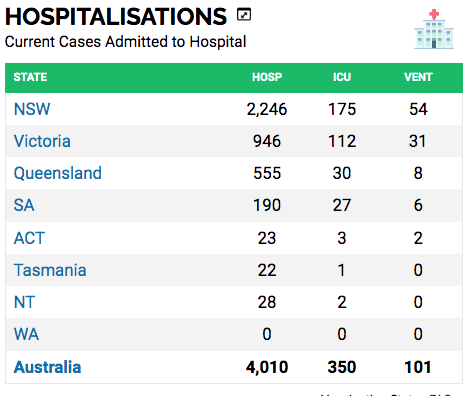Go to the Tasmania link
473x396 pixels.
(50, 270)
